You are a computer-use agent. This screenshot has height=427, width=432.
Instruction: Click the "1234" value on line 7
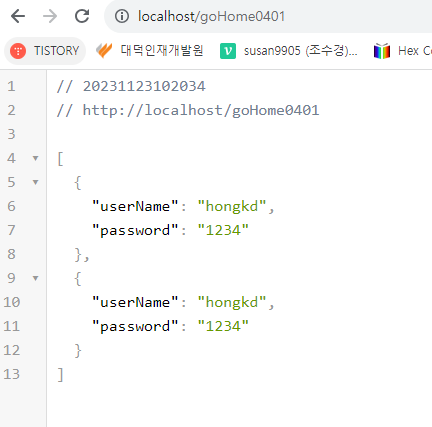pyautogui.click(x=223, y=230)
